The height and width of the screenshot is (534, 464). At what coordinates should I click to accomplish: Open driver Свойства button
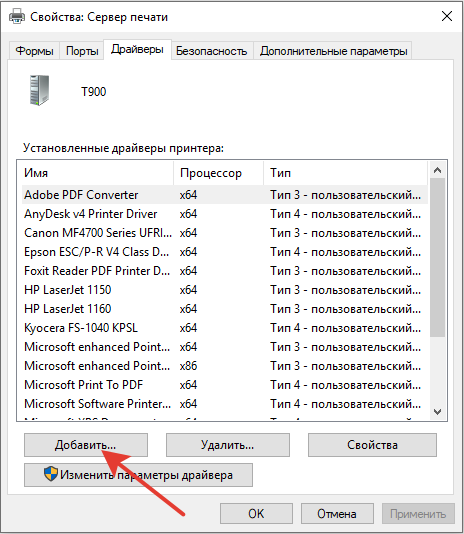[372, 445]
